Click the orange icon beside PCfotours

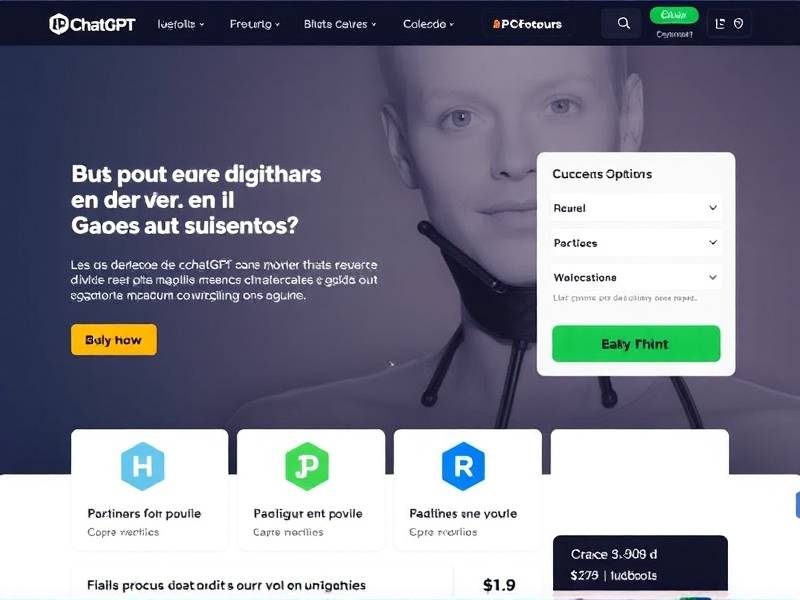pyautogui.click(x=496, y=24)
